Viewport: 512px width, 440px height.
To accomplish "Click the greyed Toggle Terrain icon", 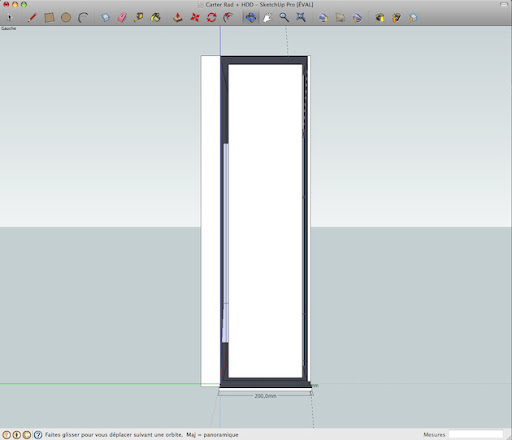I will [x=340, y=17].
